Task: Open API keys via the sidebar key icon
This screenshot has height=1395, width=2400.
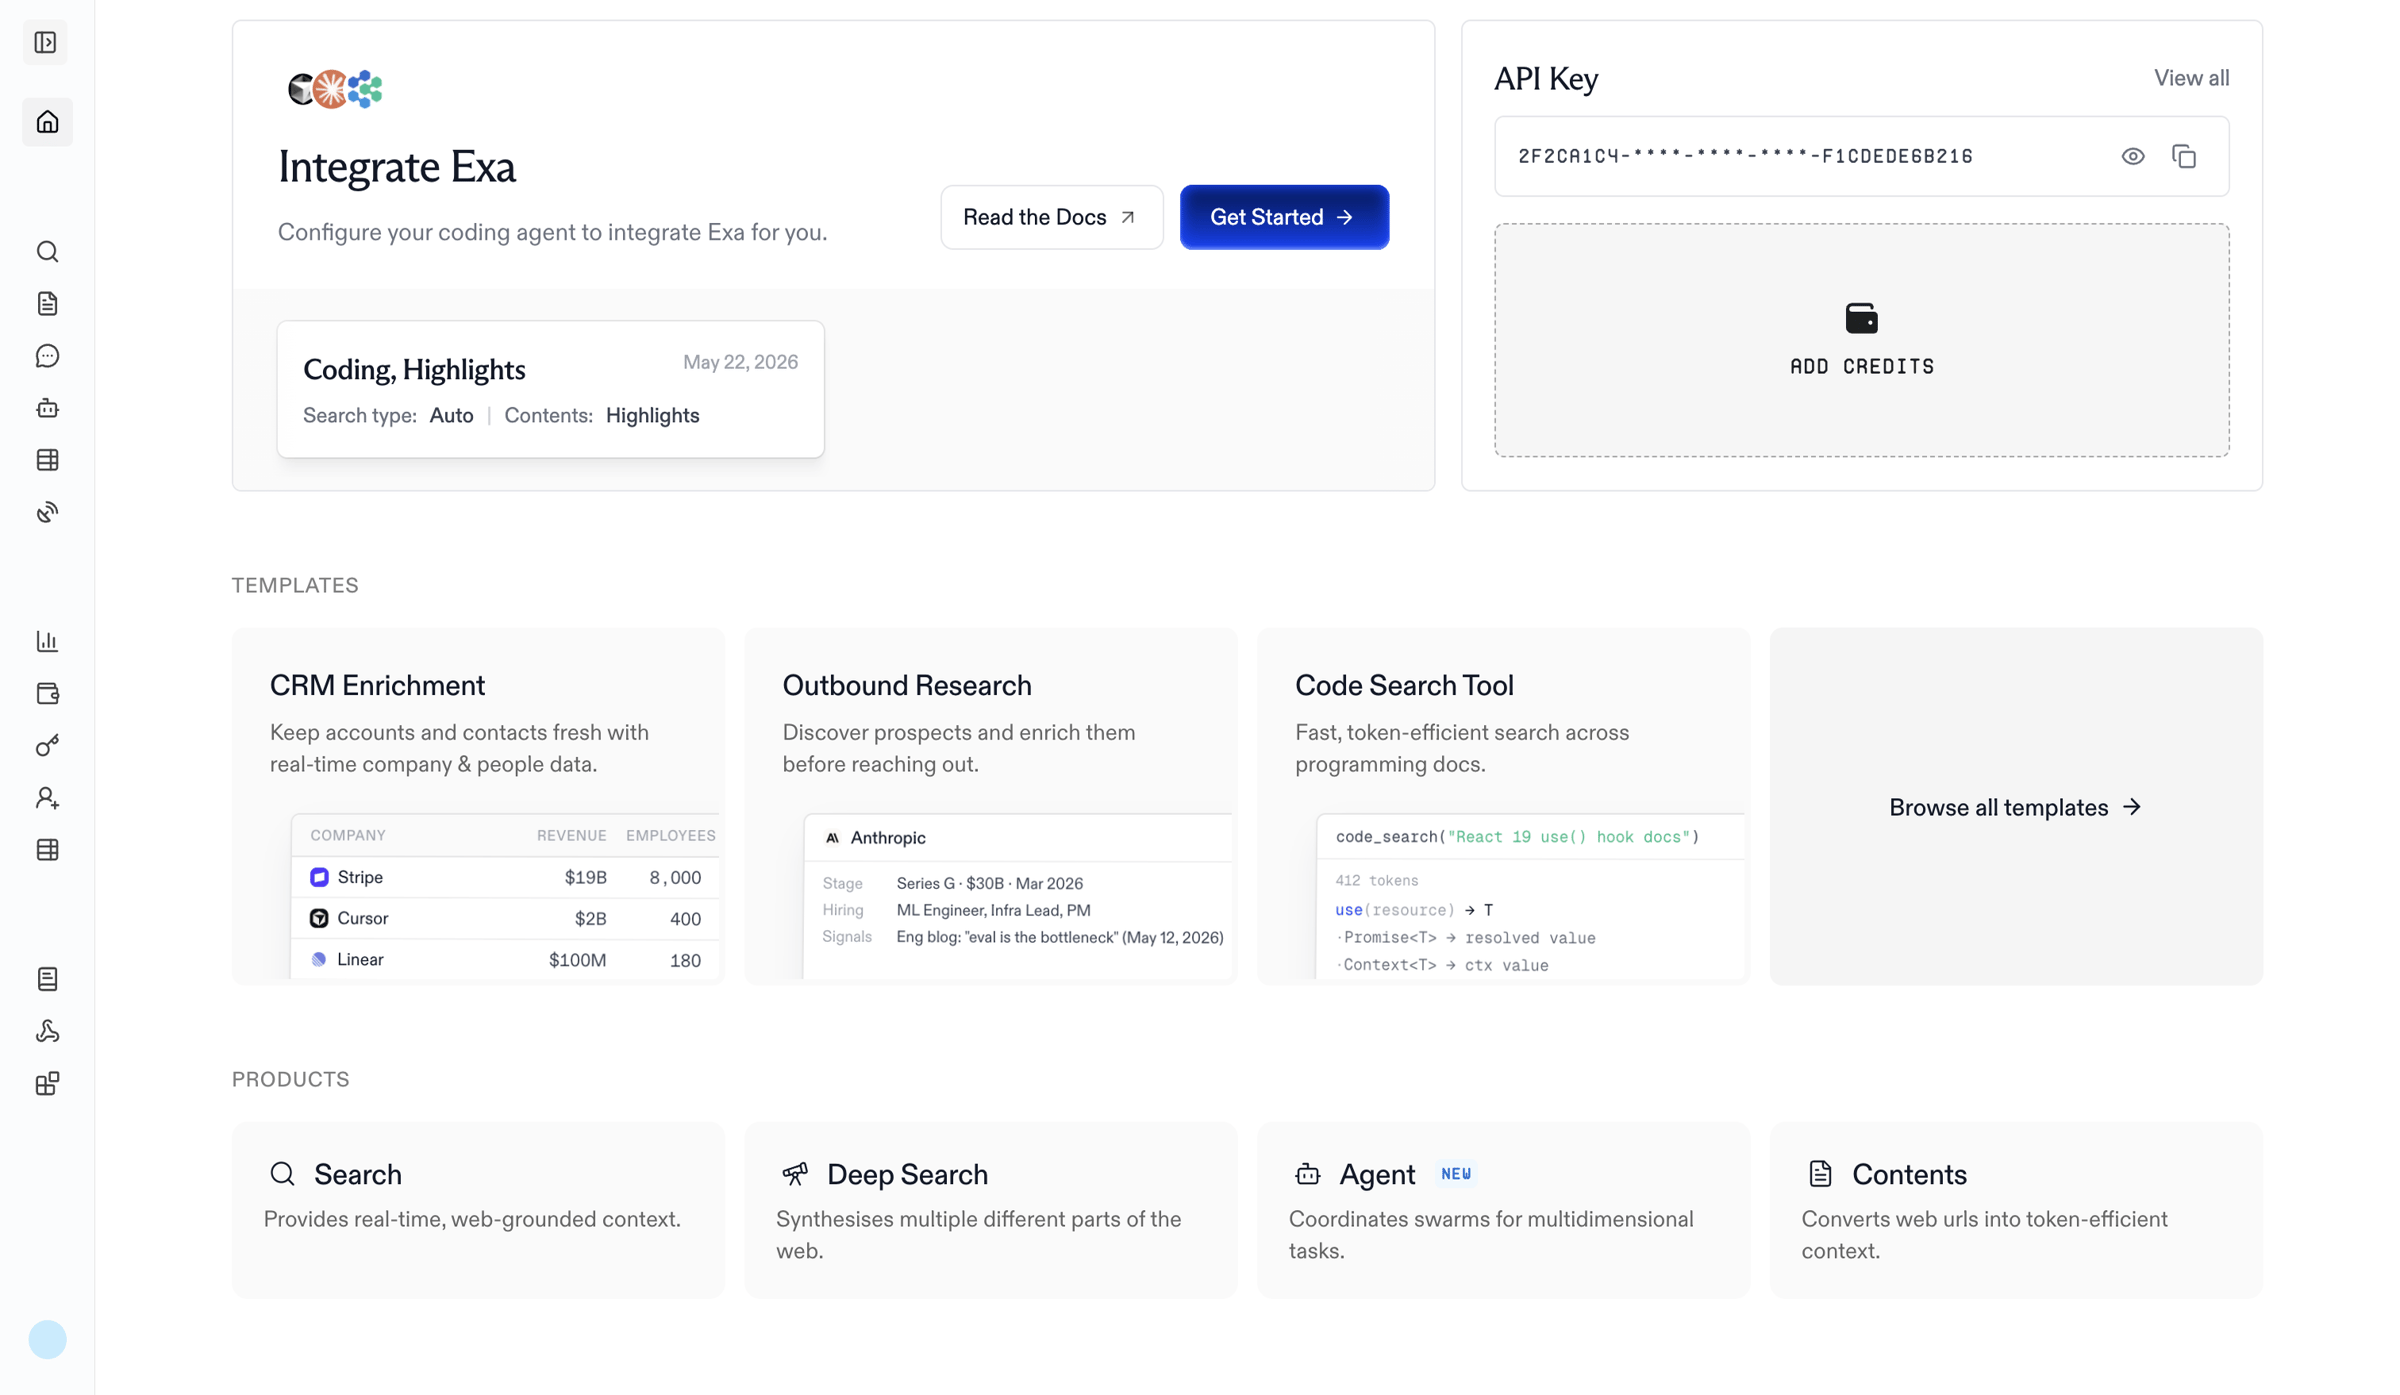Action: click(x=47, y=745)
